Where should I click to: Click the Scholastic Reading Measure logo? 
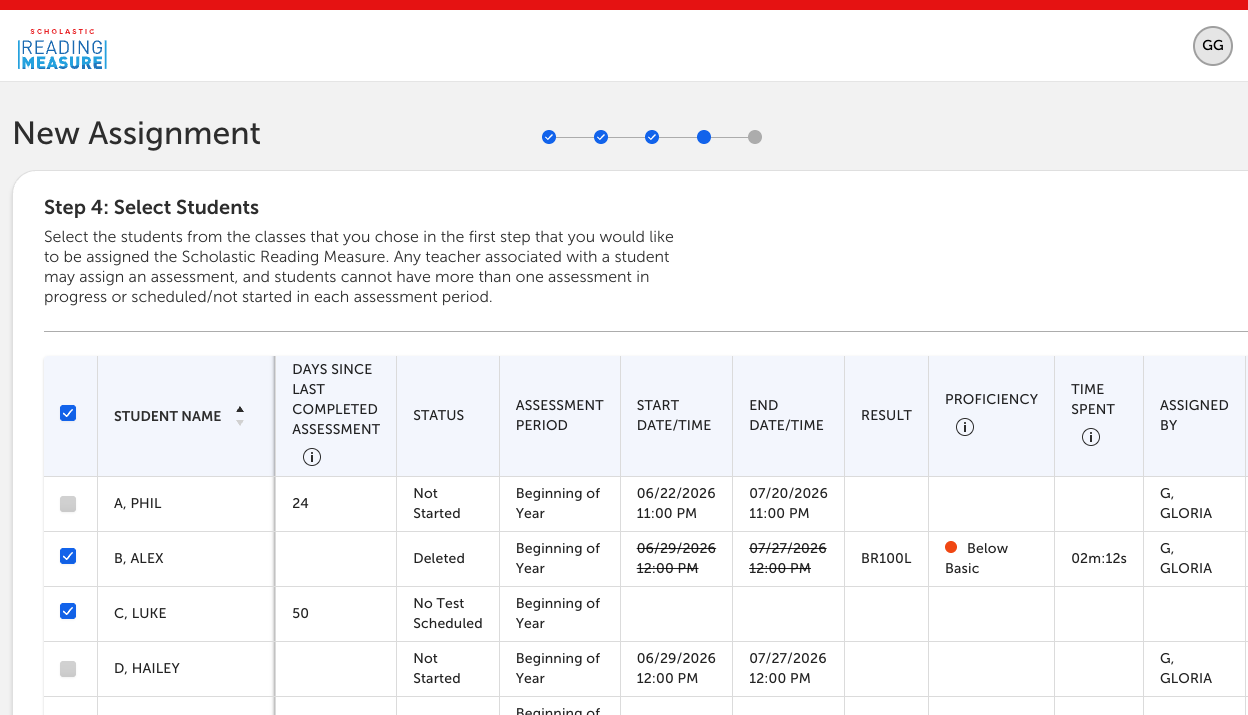point(62,49)
